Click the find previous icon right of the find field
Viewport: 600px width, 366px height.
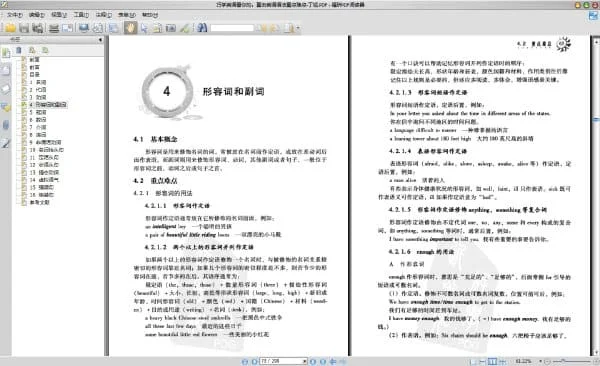262,28
